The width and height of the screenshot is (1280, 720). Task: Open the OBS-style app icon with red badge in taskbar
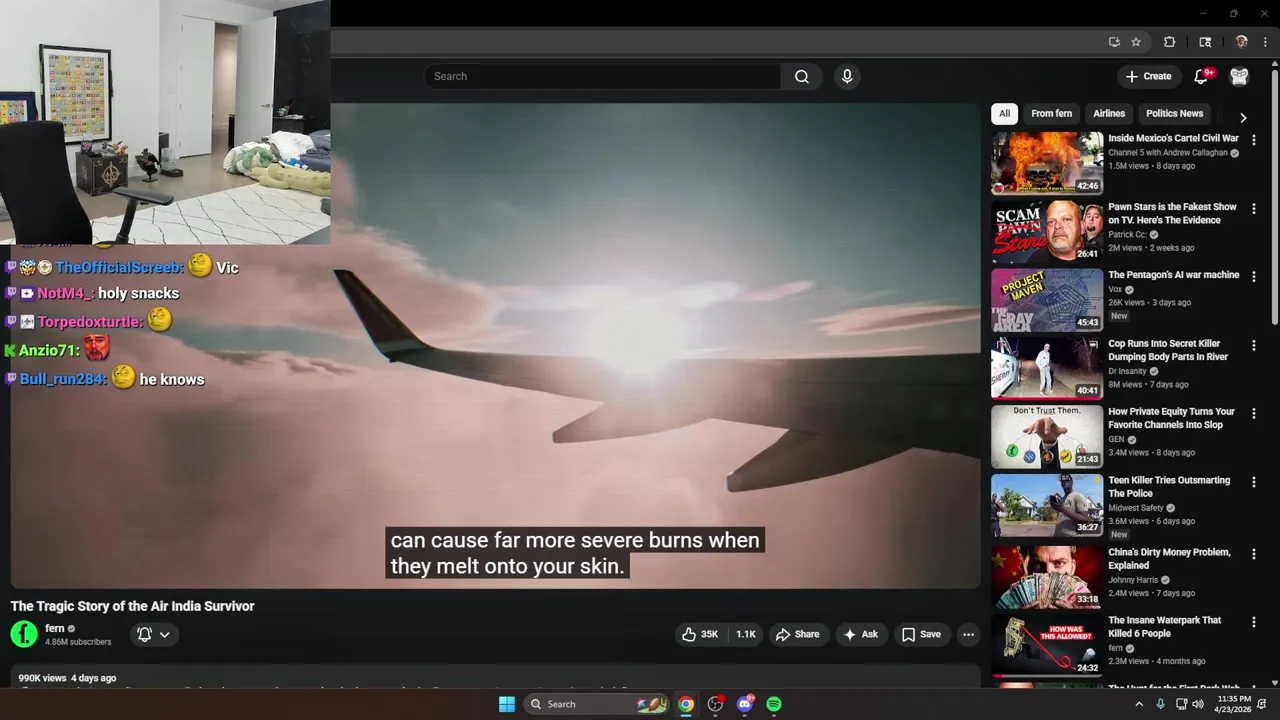pyautogui.click(x=715, y=704)
